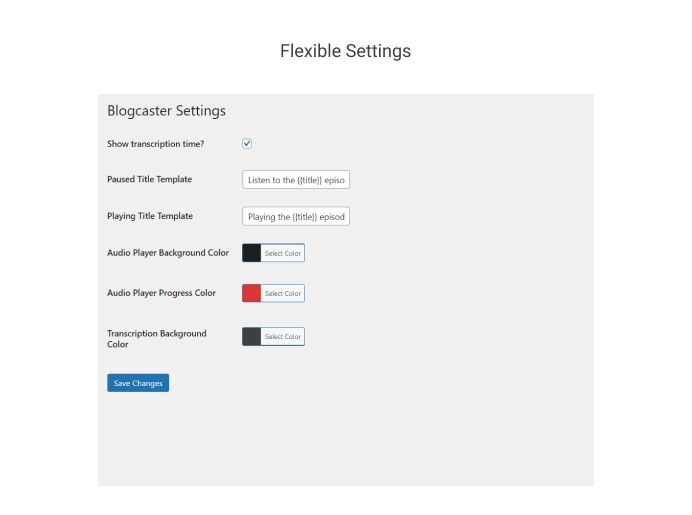Click the Flexible Settings page title
Image resolution: width=692 pixels, height=515 pixels.
(345, 51)
